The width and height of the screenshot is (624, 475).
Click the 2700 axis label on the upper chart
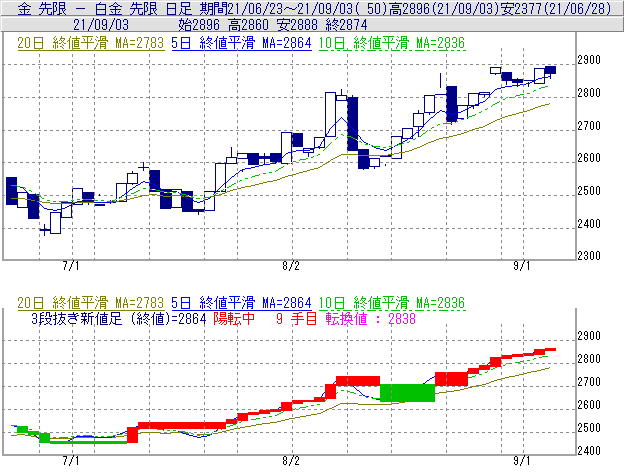pos(589,126)
